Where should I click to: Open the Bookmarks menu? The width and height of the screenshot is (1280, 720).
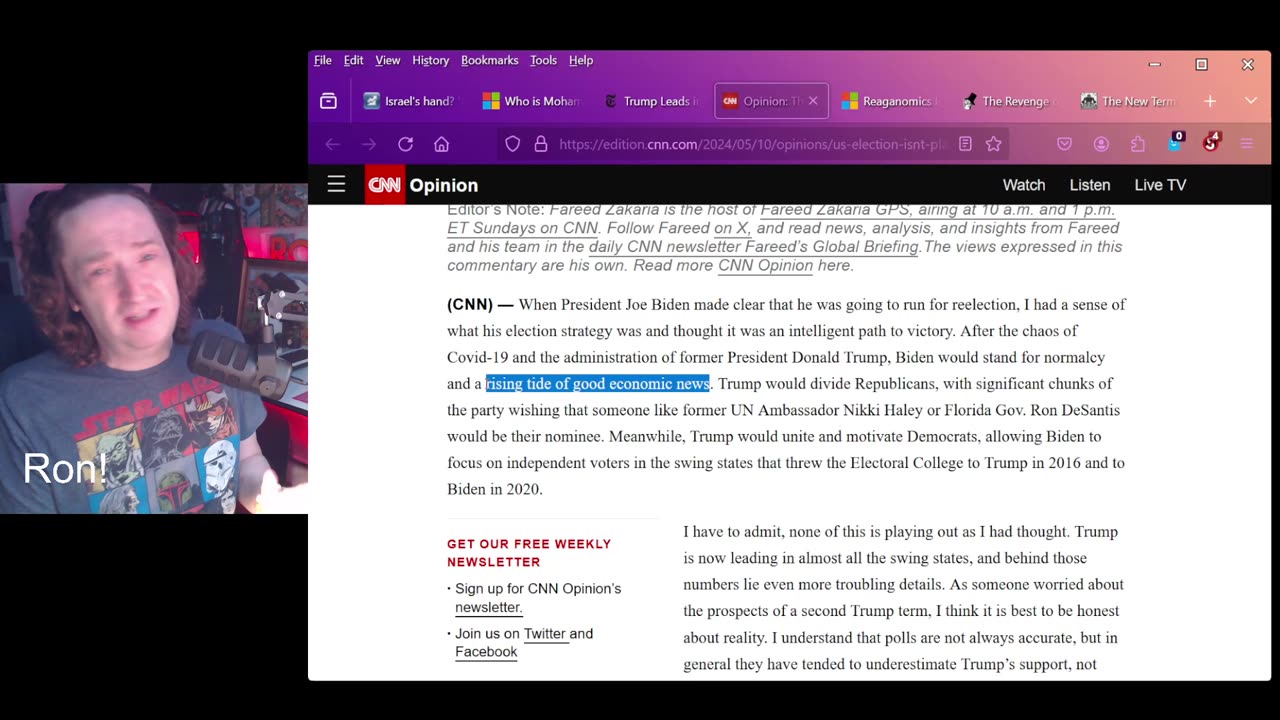489,60
